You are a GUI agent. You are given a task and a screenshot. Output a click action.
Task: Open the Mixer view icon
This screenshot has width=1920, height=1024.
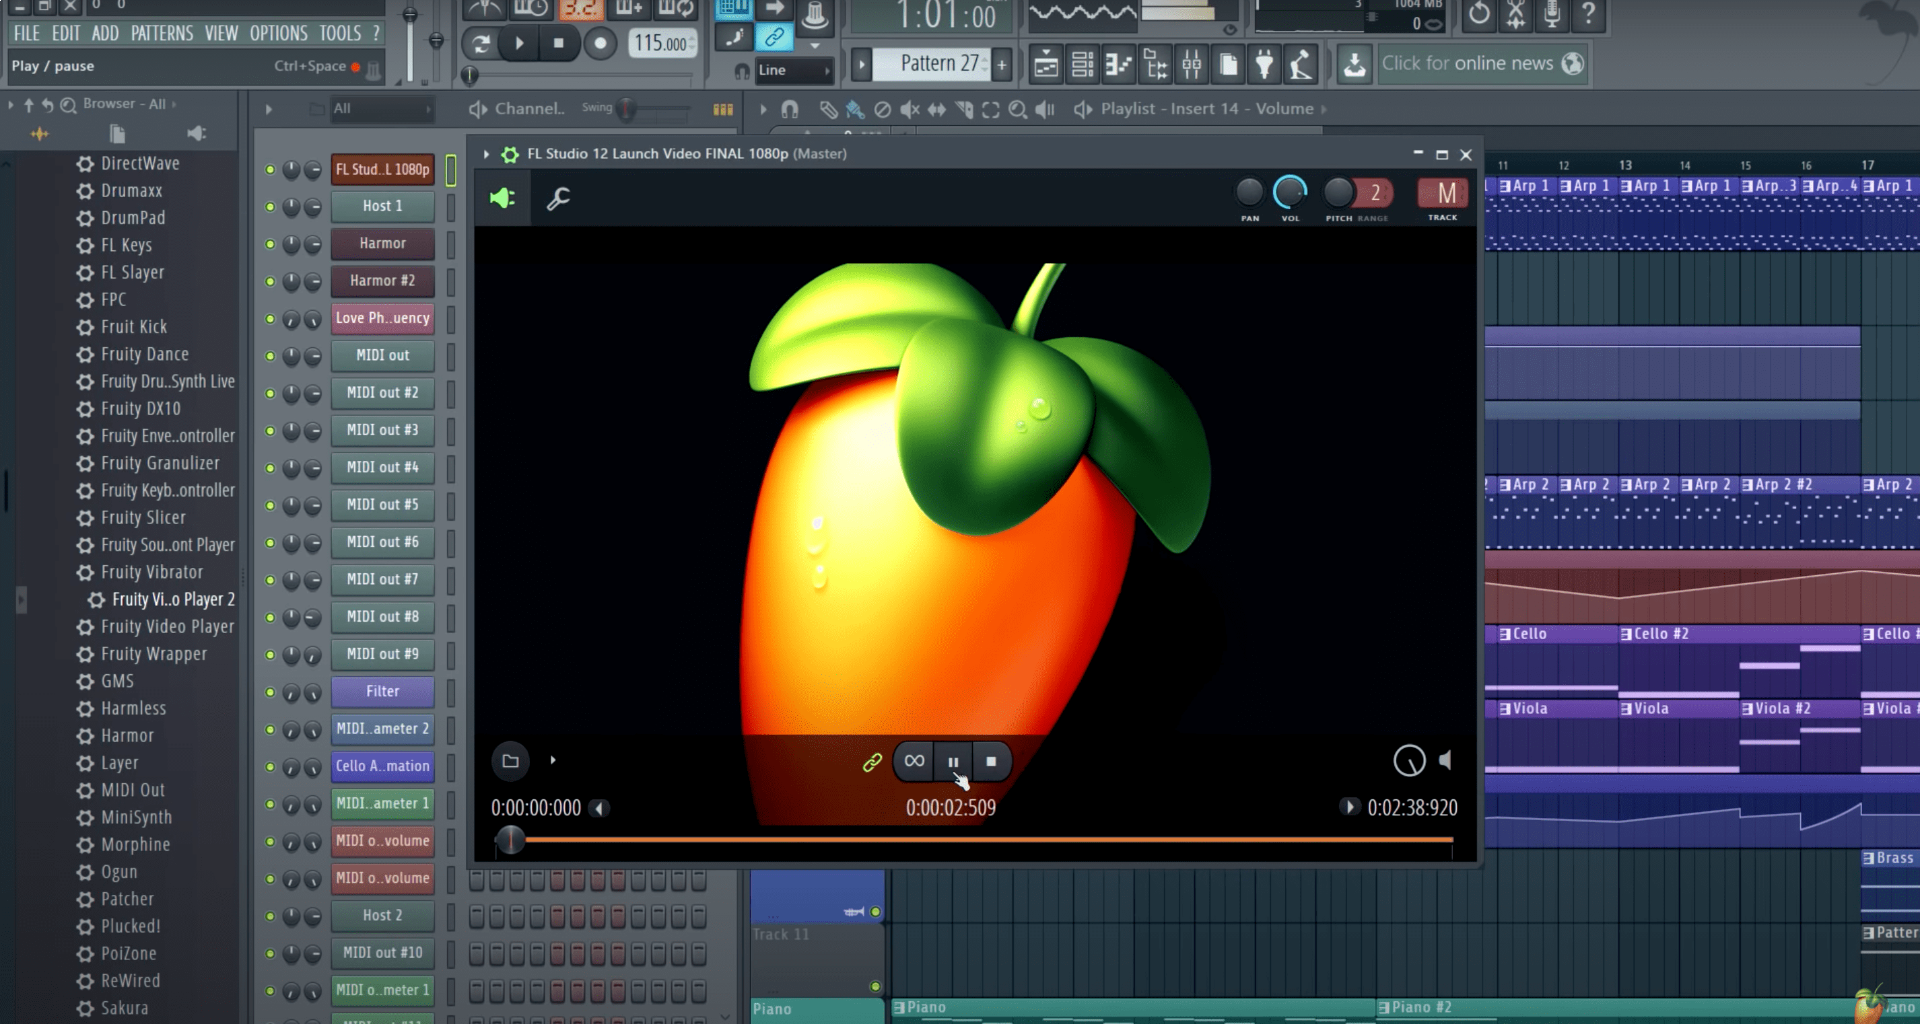(1192, 65)
